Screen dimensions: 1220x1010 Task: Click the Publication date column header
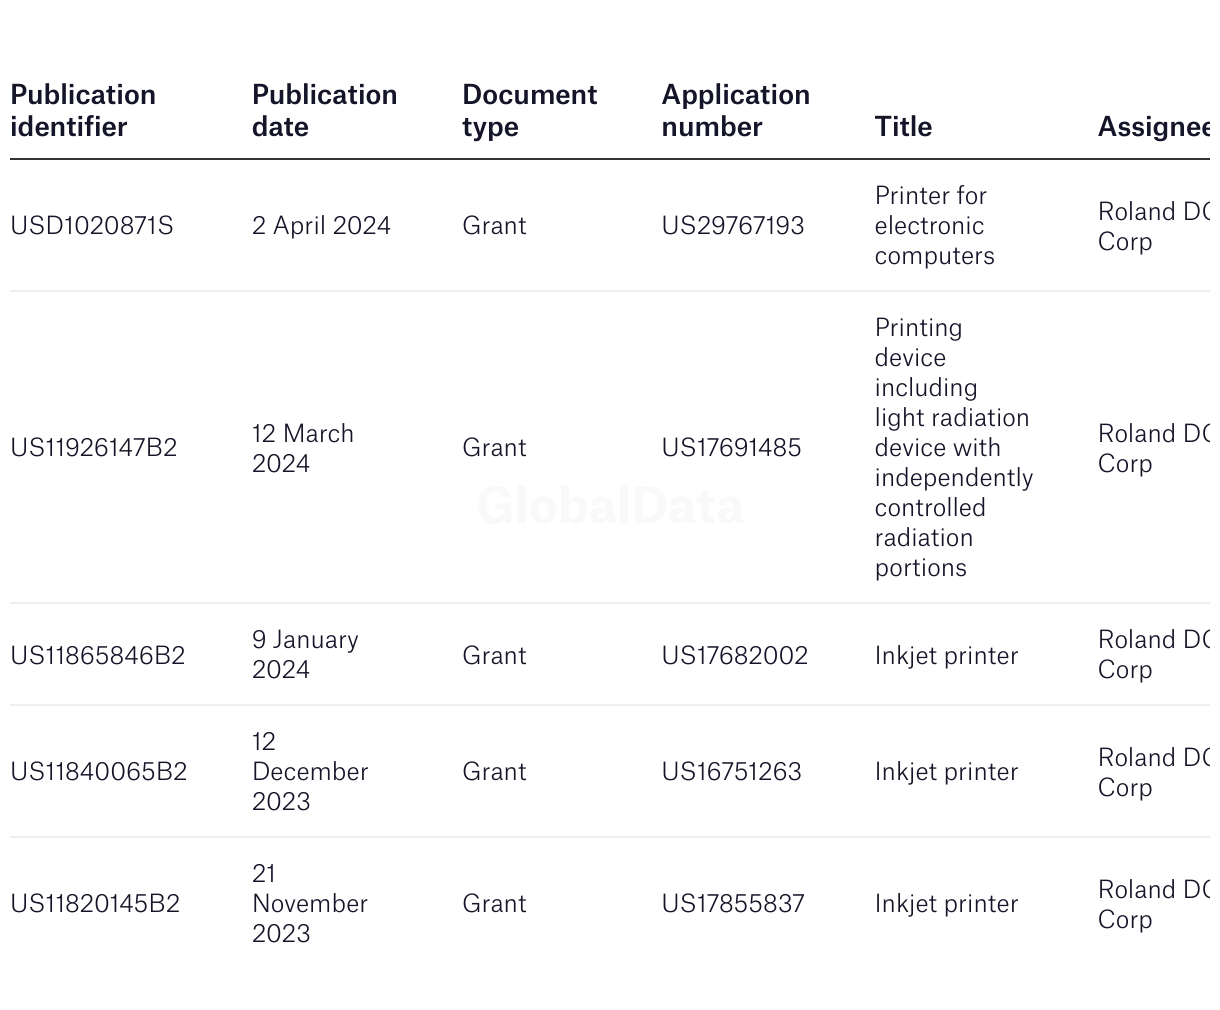point(324,110)
